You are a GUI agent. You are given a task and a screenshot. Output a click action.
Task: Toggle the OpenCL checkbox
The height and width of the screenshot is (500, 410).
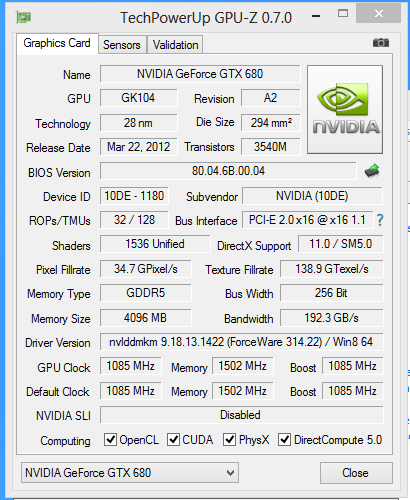coord(110,439)
